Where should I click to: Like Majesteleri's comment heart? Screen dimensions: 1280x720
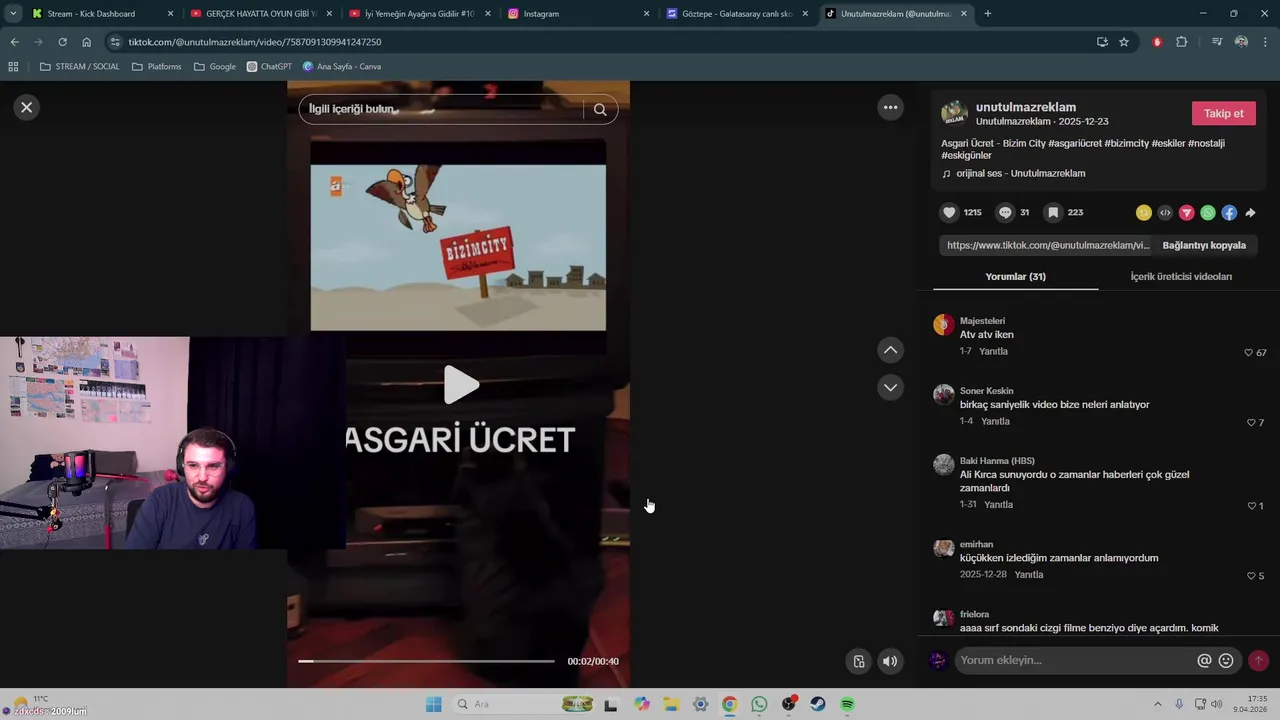point(1248,353)
